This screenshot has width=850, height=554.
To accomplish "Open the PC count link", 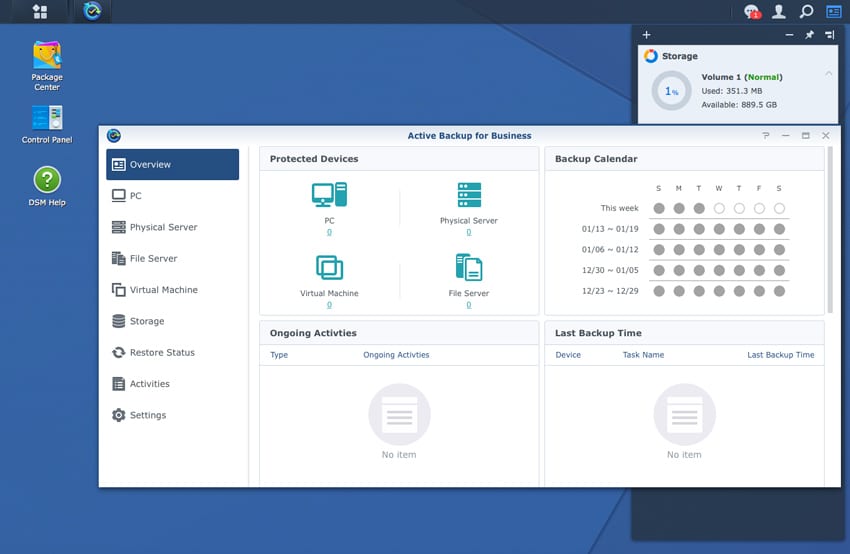I will tap(329, 232).
